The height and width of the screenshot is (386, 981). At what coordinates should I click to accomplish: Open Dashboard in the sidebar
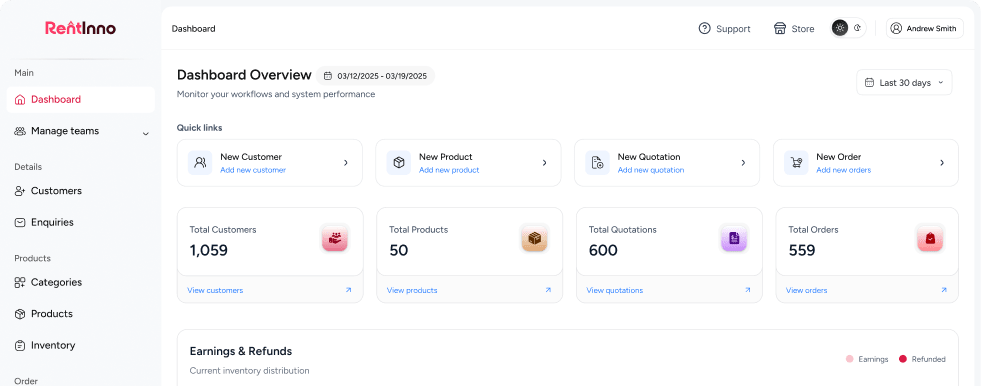click(81, 99)
